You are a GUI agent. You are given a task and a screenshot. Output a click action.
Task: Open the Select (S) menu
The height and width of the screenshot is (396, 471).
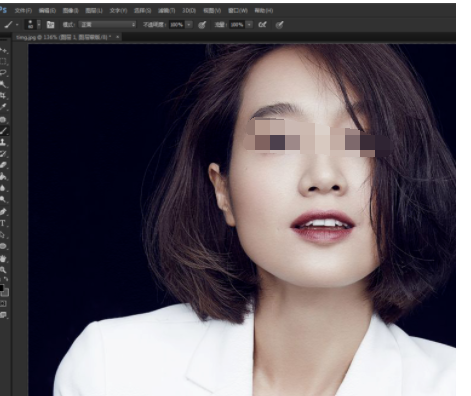142,11
